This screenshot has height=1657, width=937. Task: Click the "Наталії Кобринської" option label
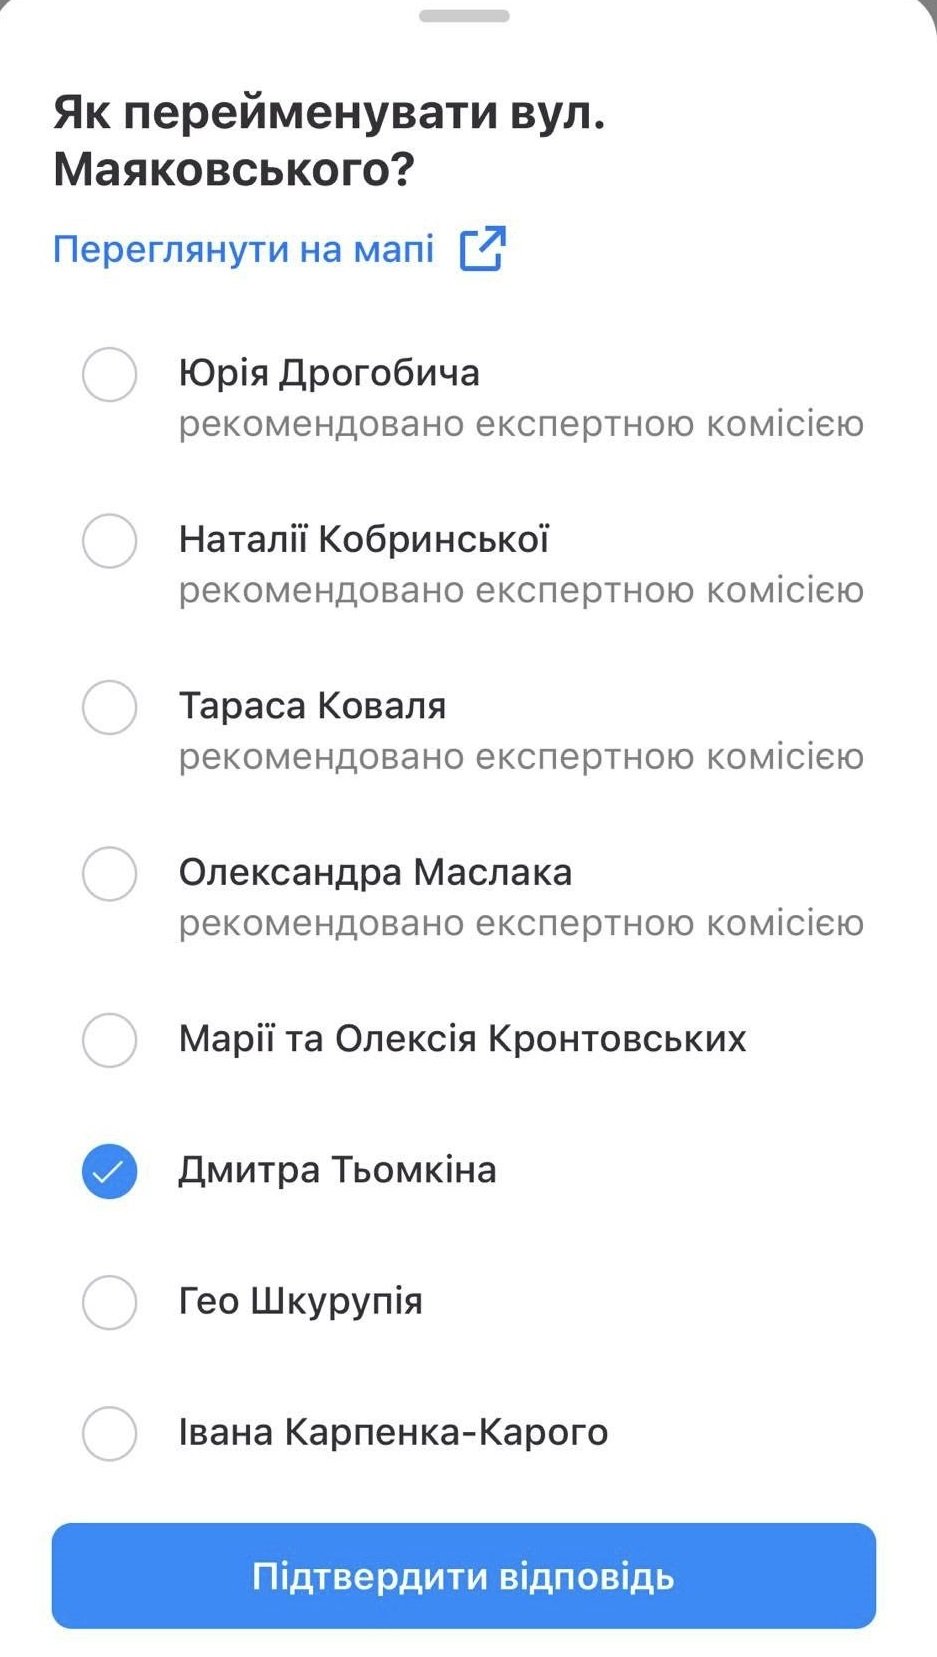(x=364, y=540)
